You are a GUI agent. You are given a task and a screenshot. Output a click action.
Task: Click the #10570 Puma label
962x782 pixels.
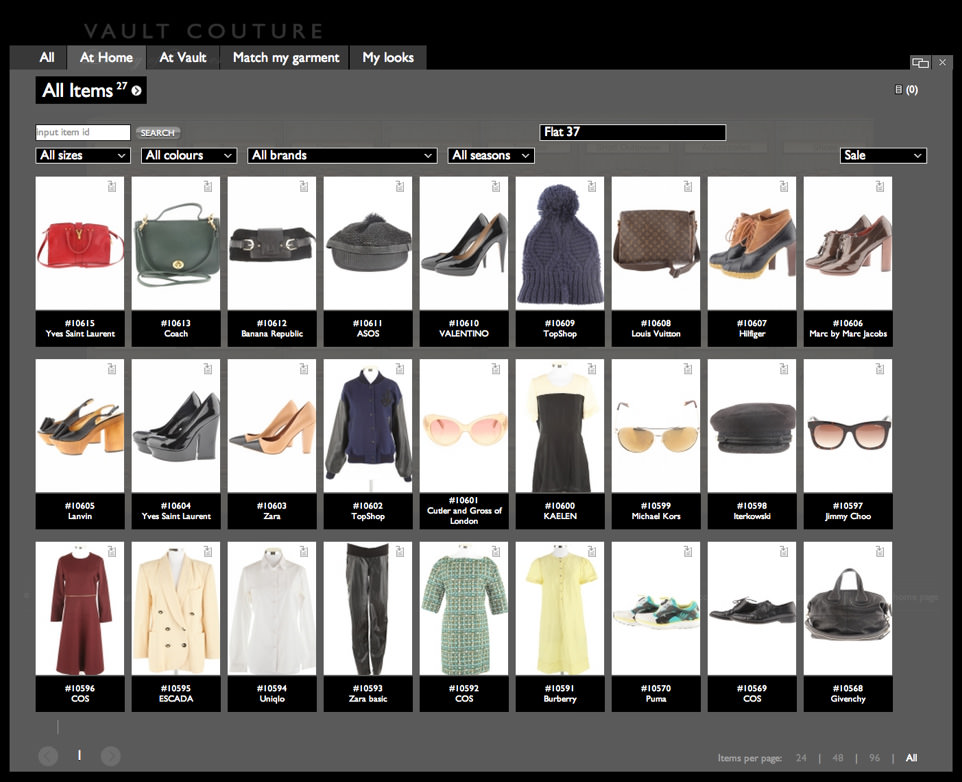pos(656,693)
